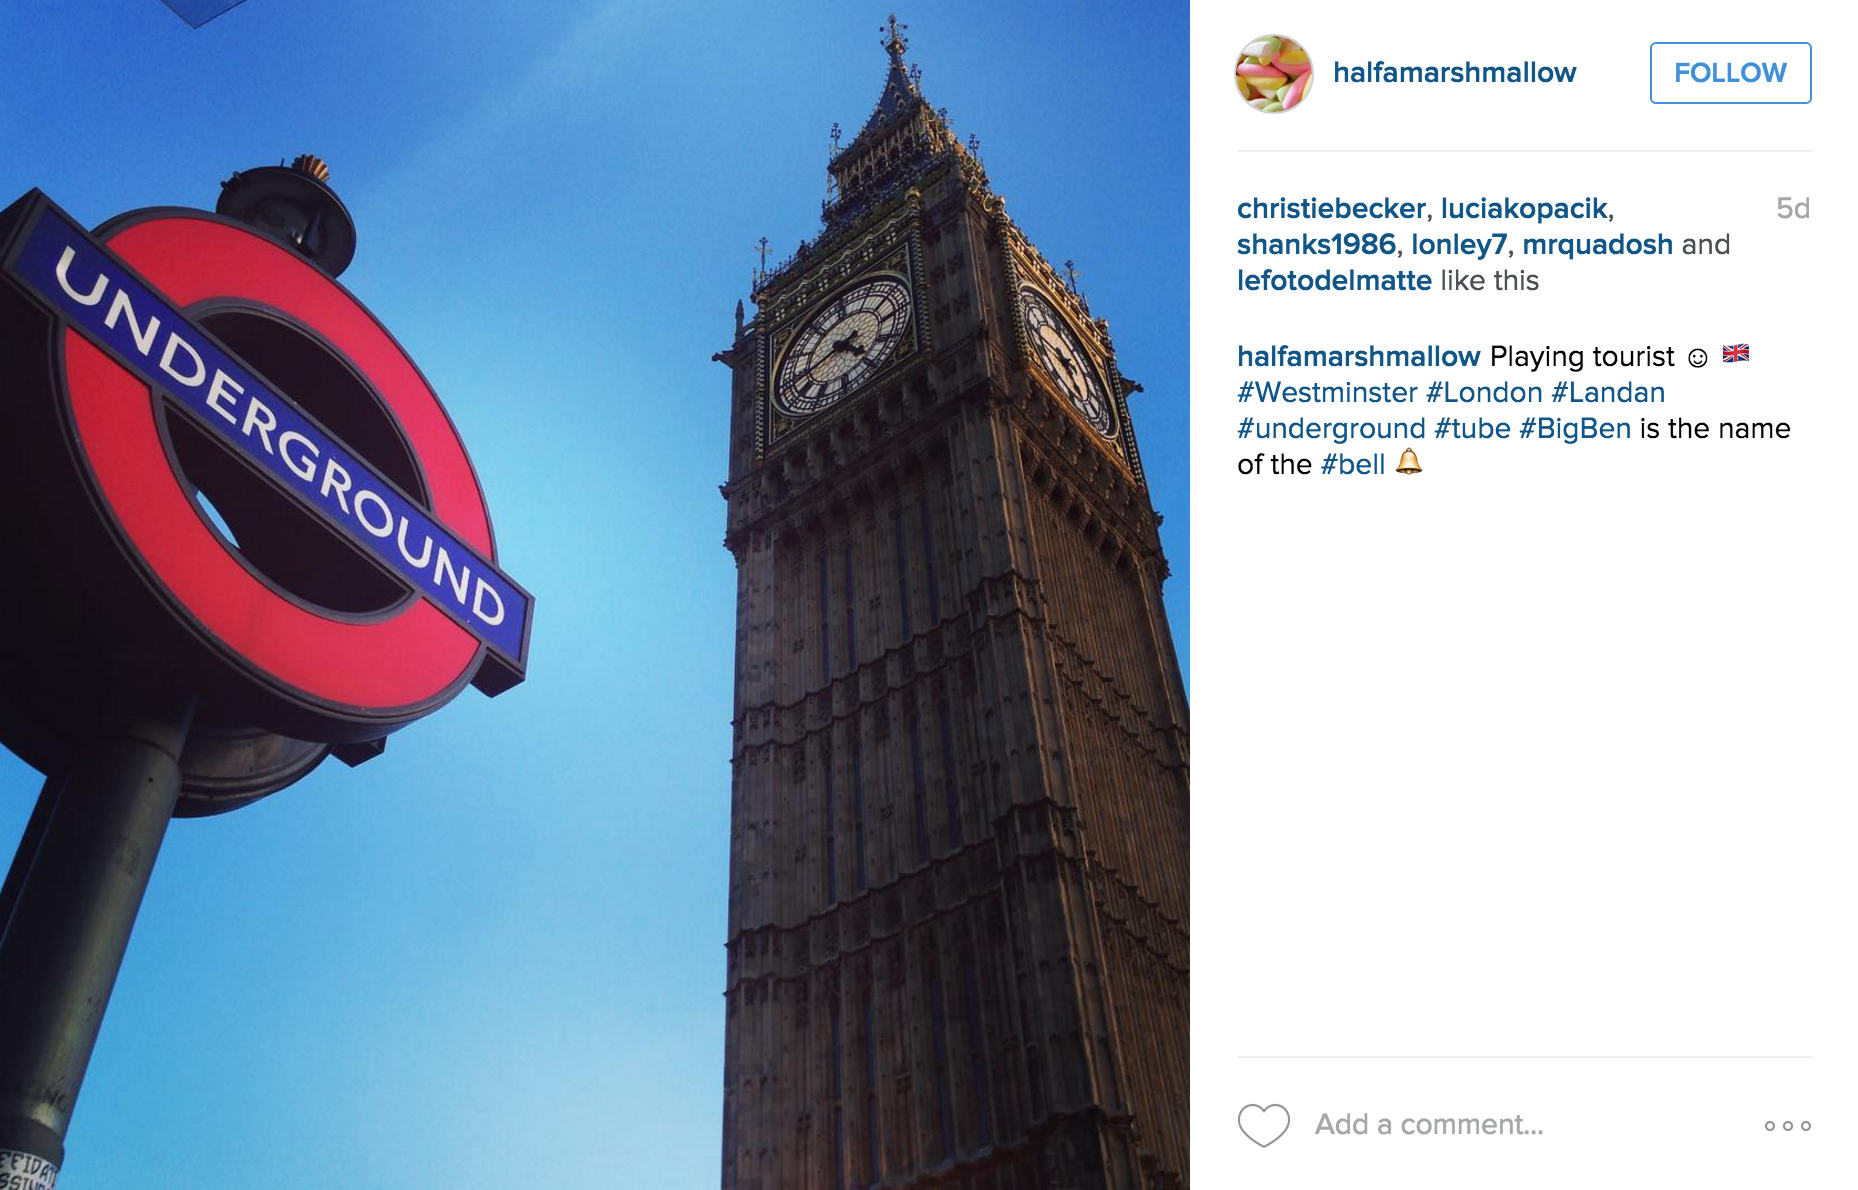The image size is (1858, 1190).
Task: Open the #London hashtag
Action: [1484, 392]
